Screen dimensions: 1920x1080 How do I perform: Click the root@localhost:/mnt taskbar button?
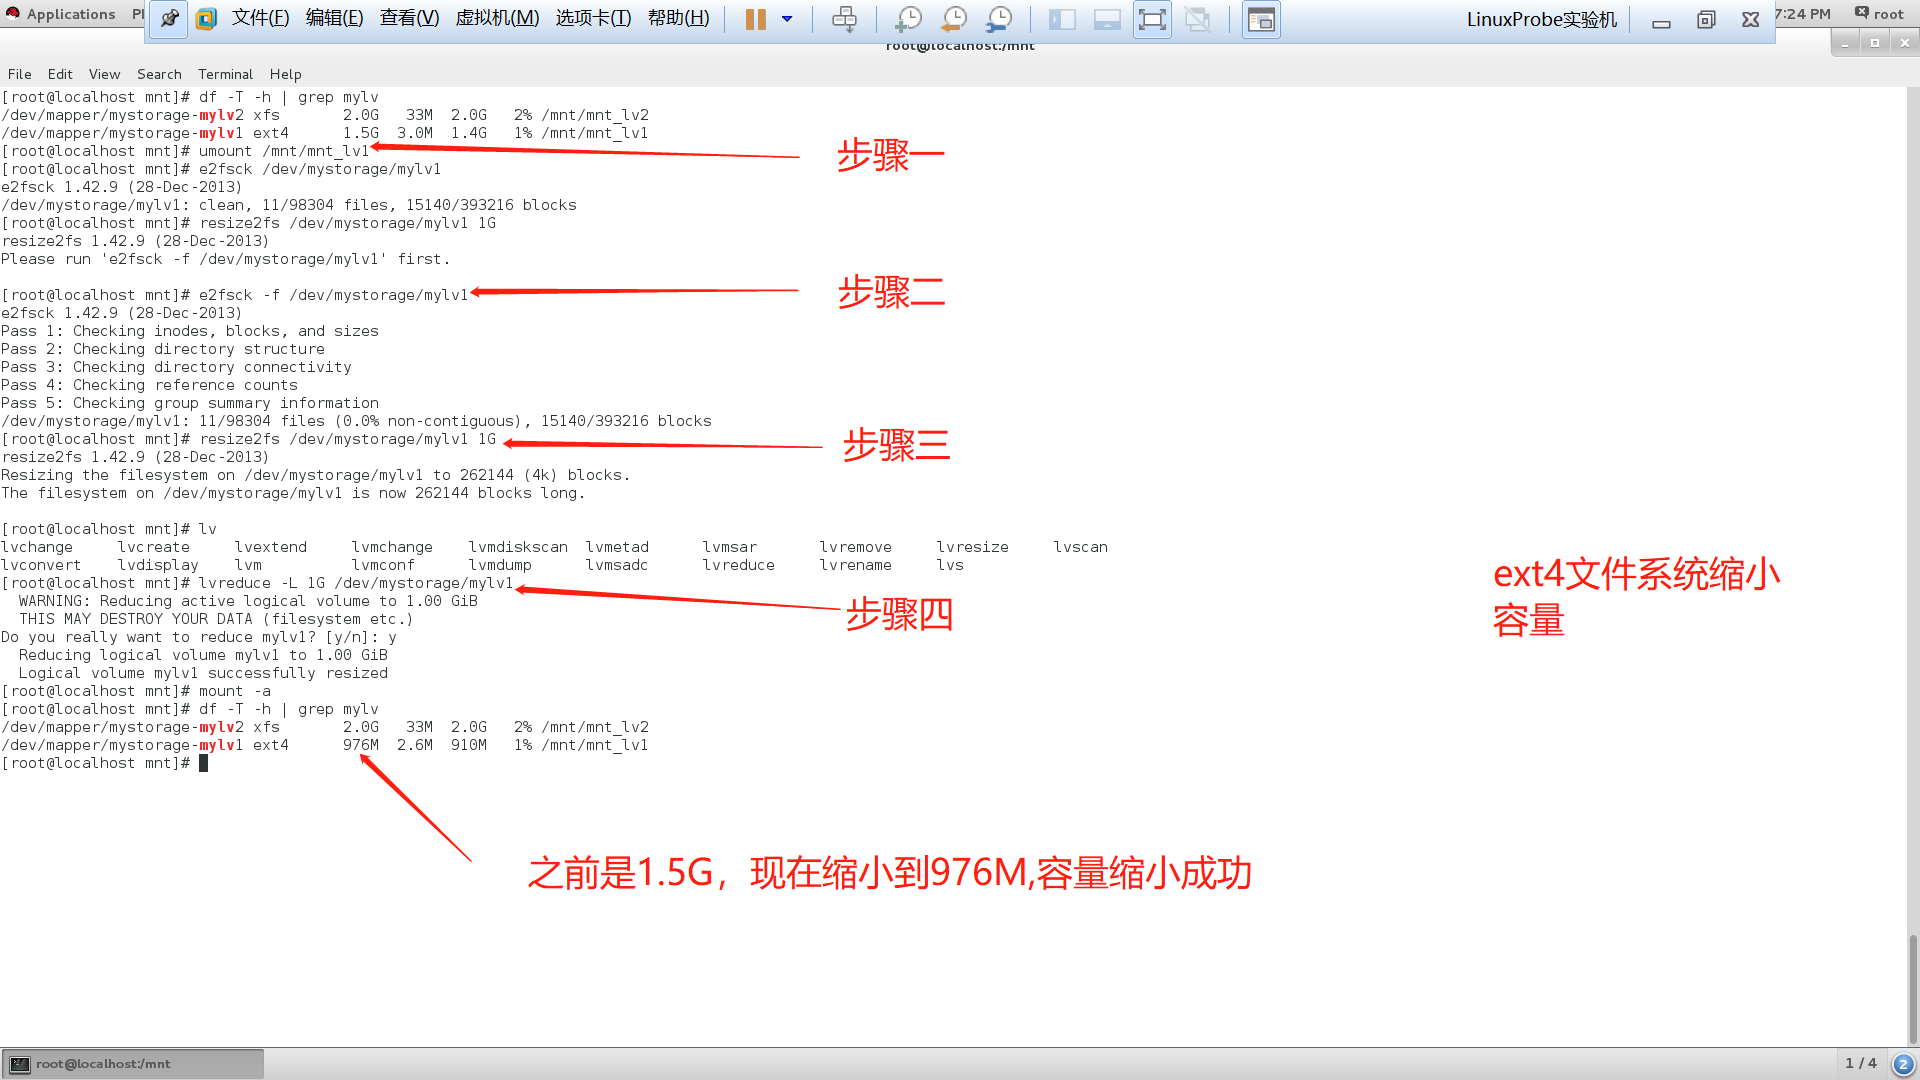click(133, 1064)
